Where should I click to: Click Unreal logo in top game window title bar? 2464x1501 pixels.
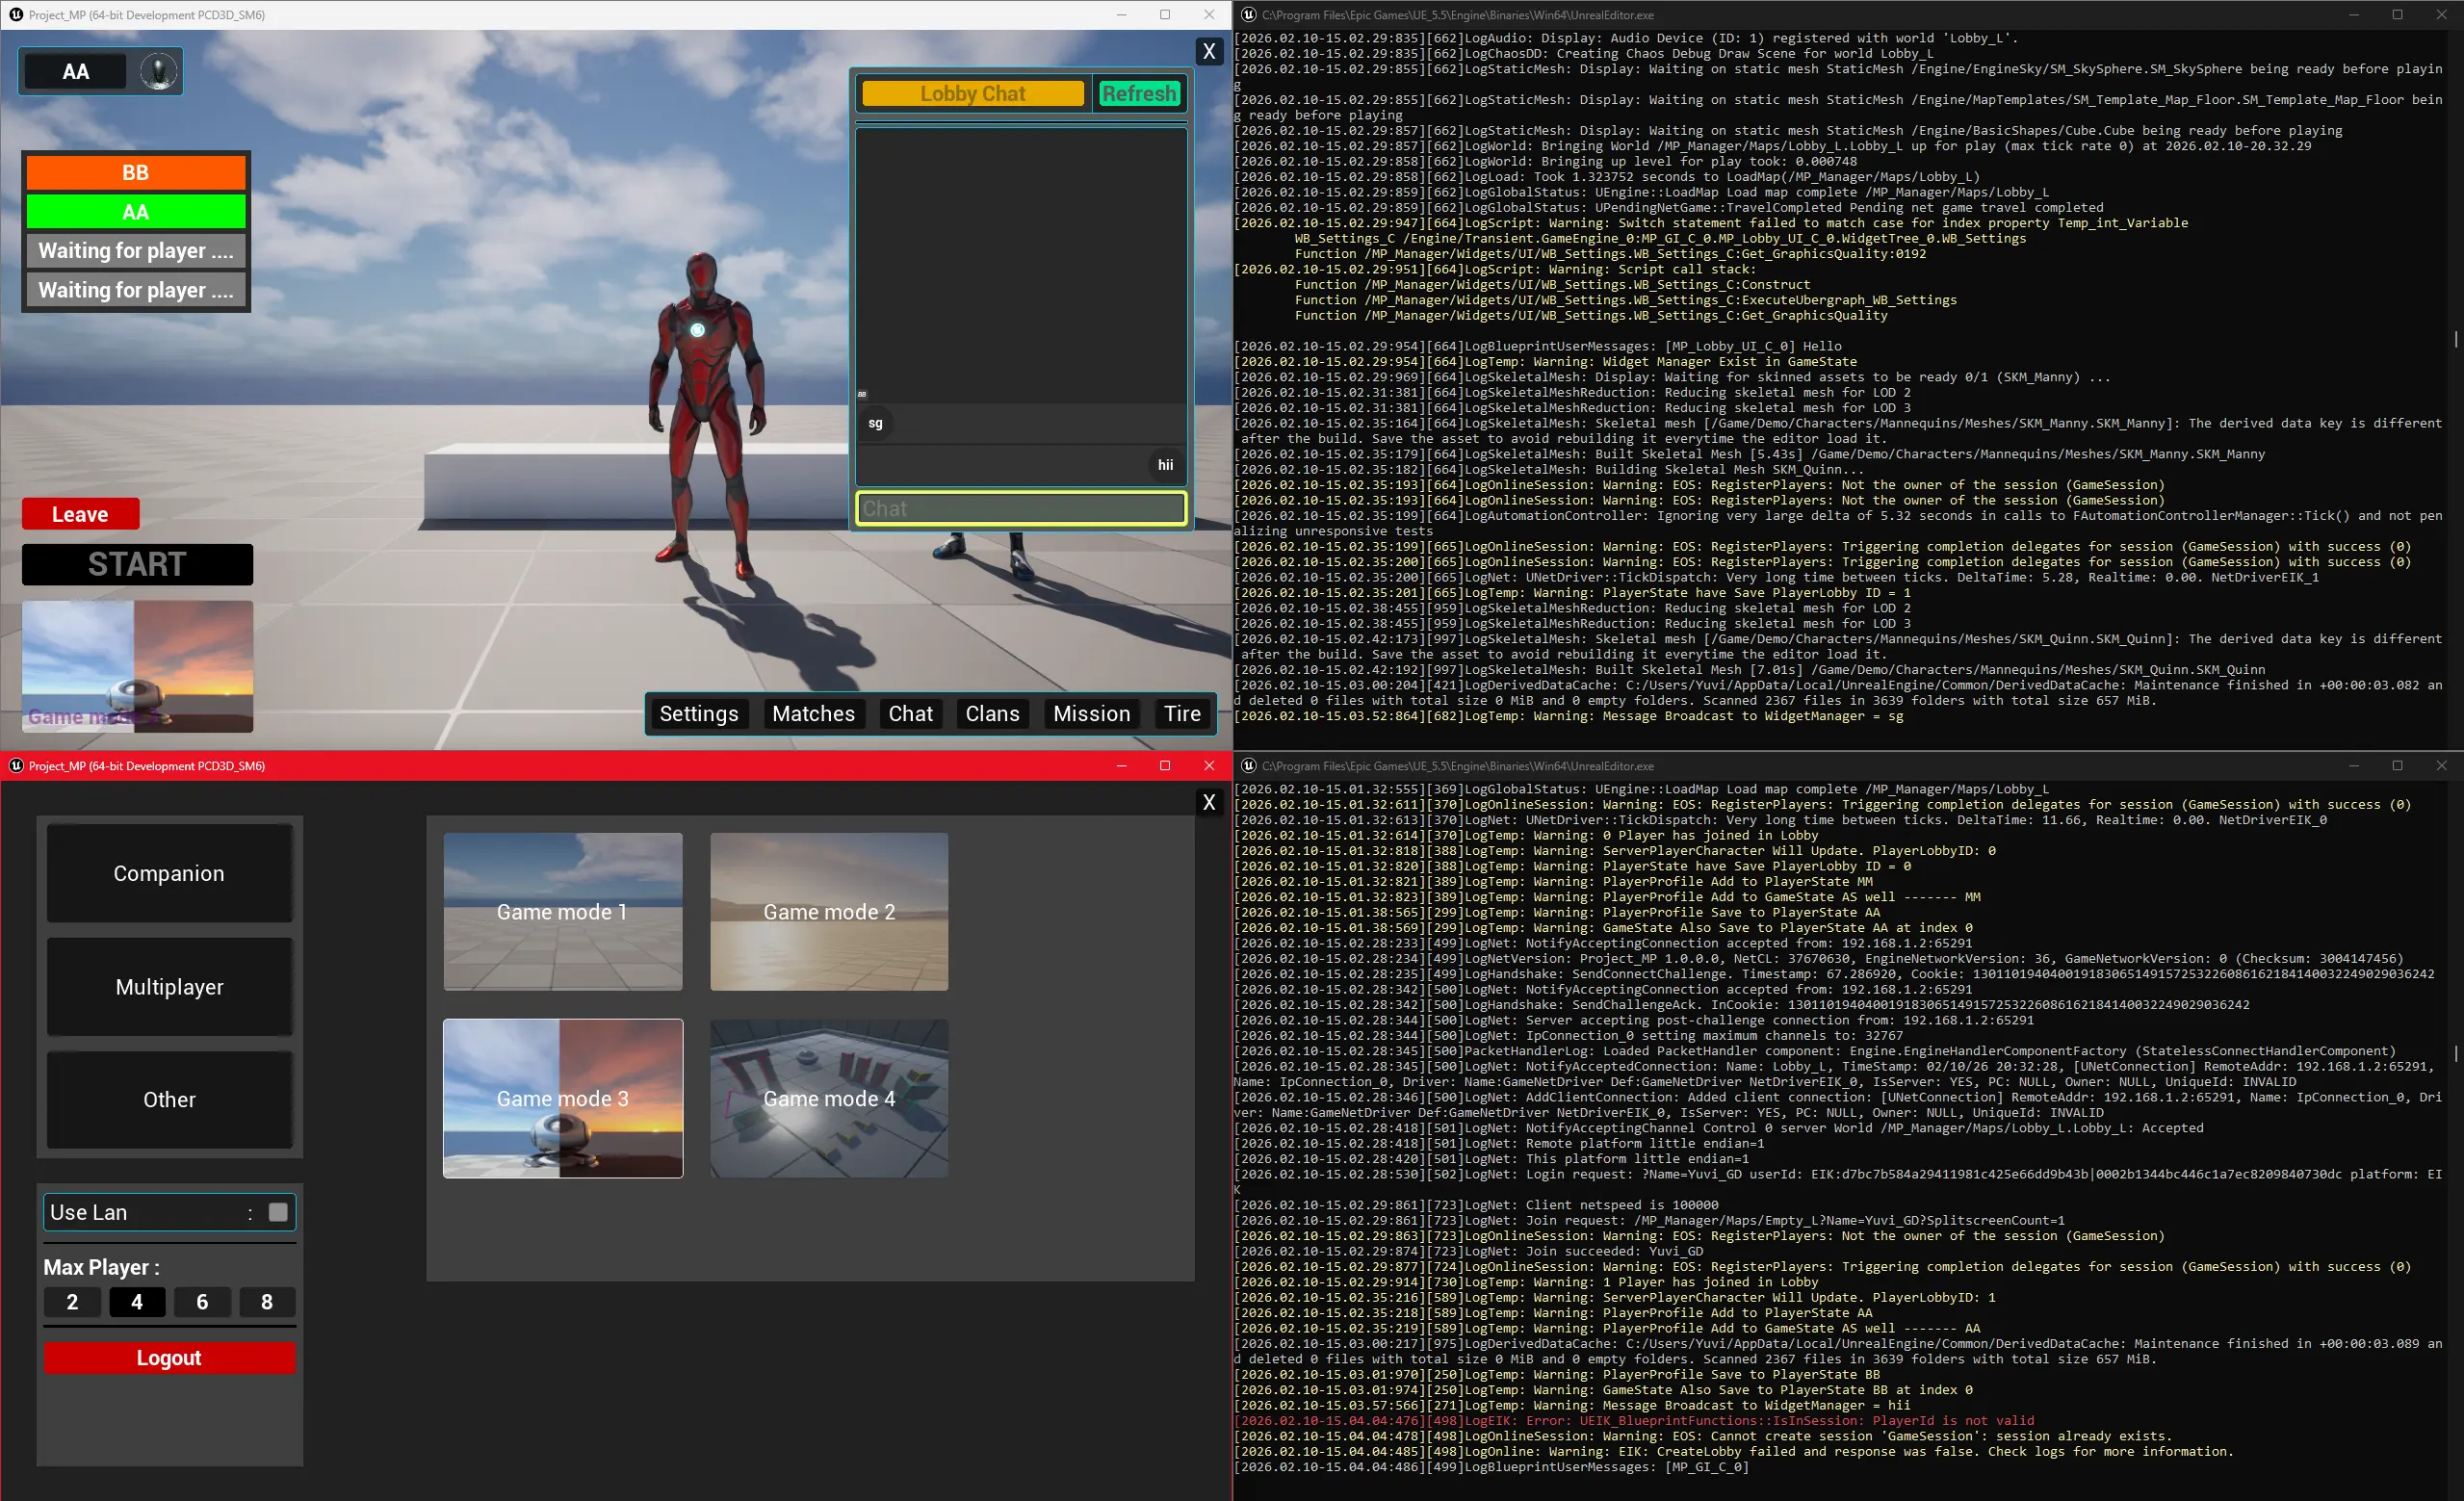pos(16,15)
